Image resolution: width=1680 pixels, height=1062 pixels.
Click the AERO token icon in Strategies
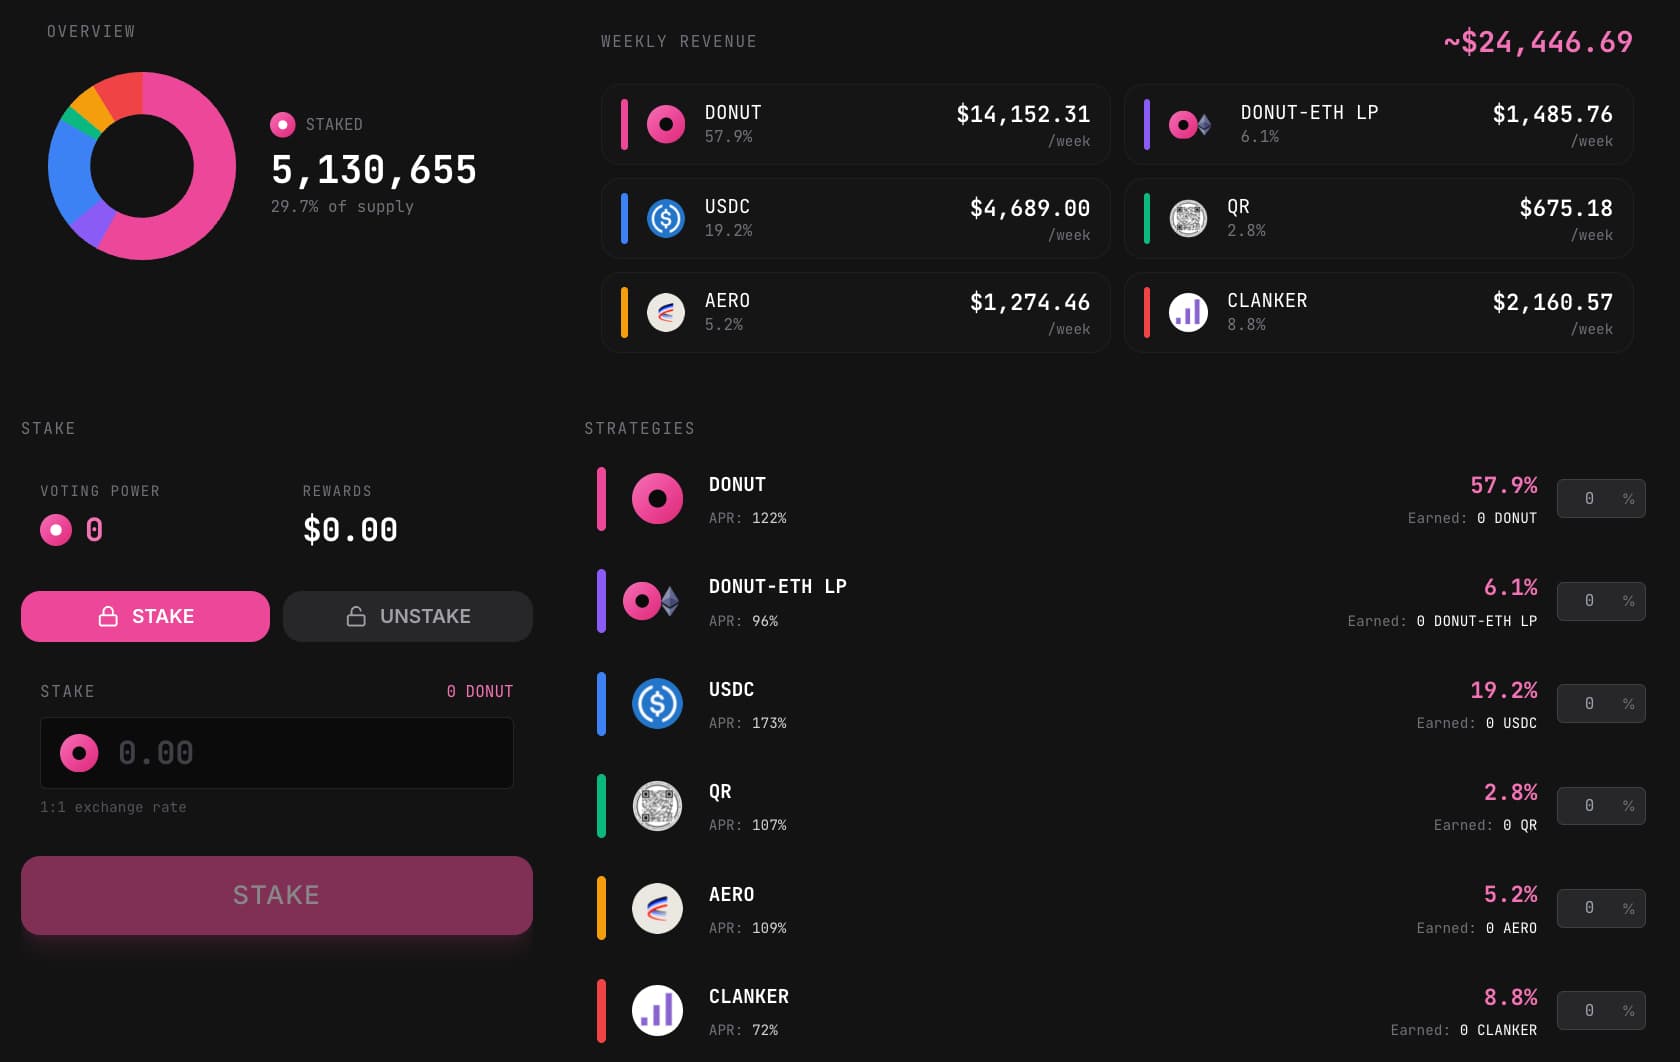[657, 909]
